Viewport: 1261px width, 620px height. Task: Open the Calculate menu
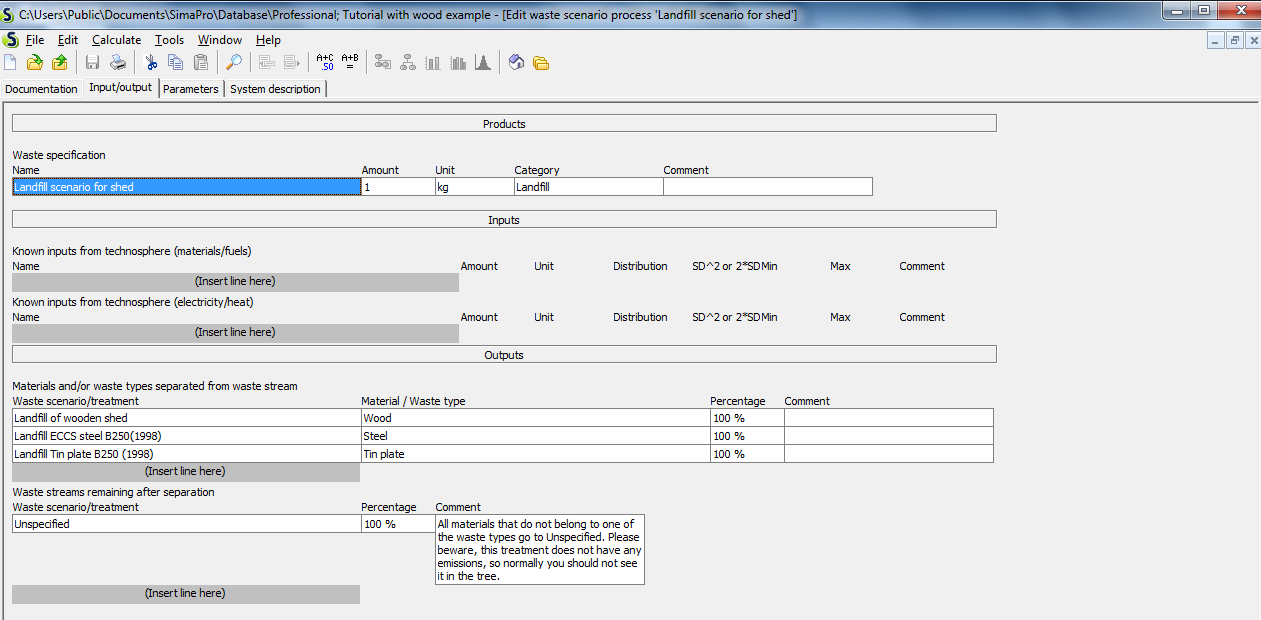click(x=116, y=40)
